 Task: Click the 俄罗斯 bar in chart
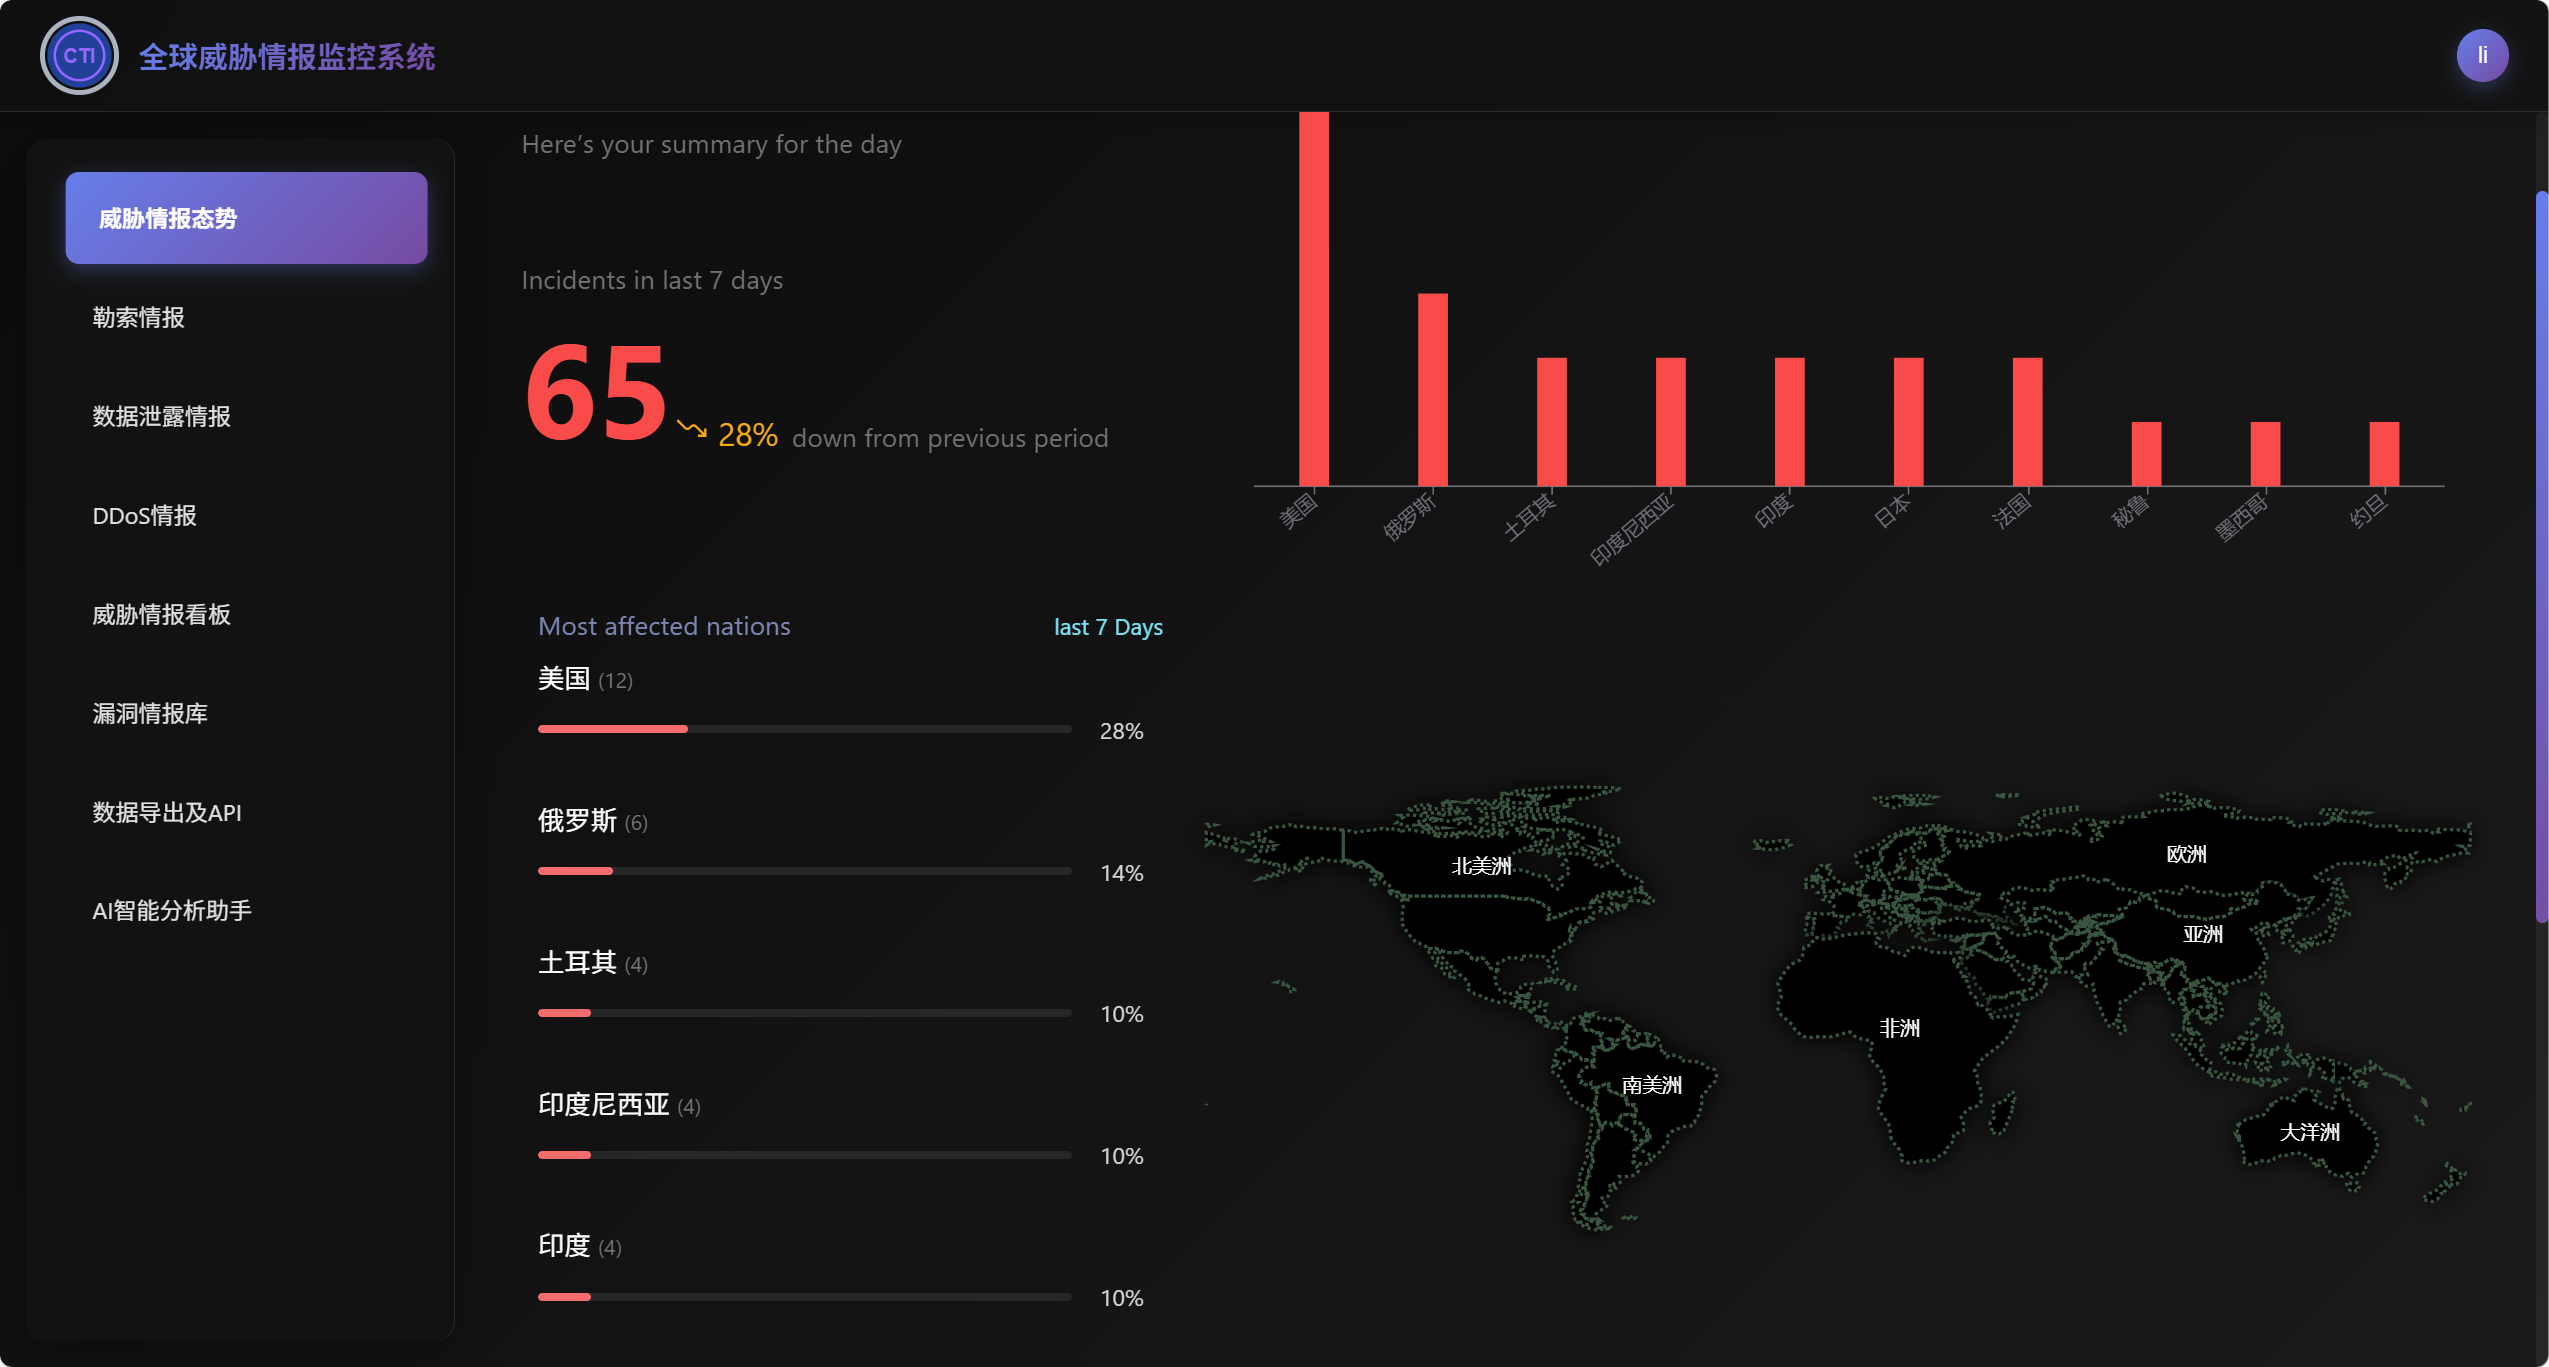[x=1432, y=390]
